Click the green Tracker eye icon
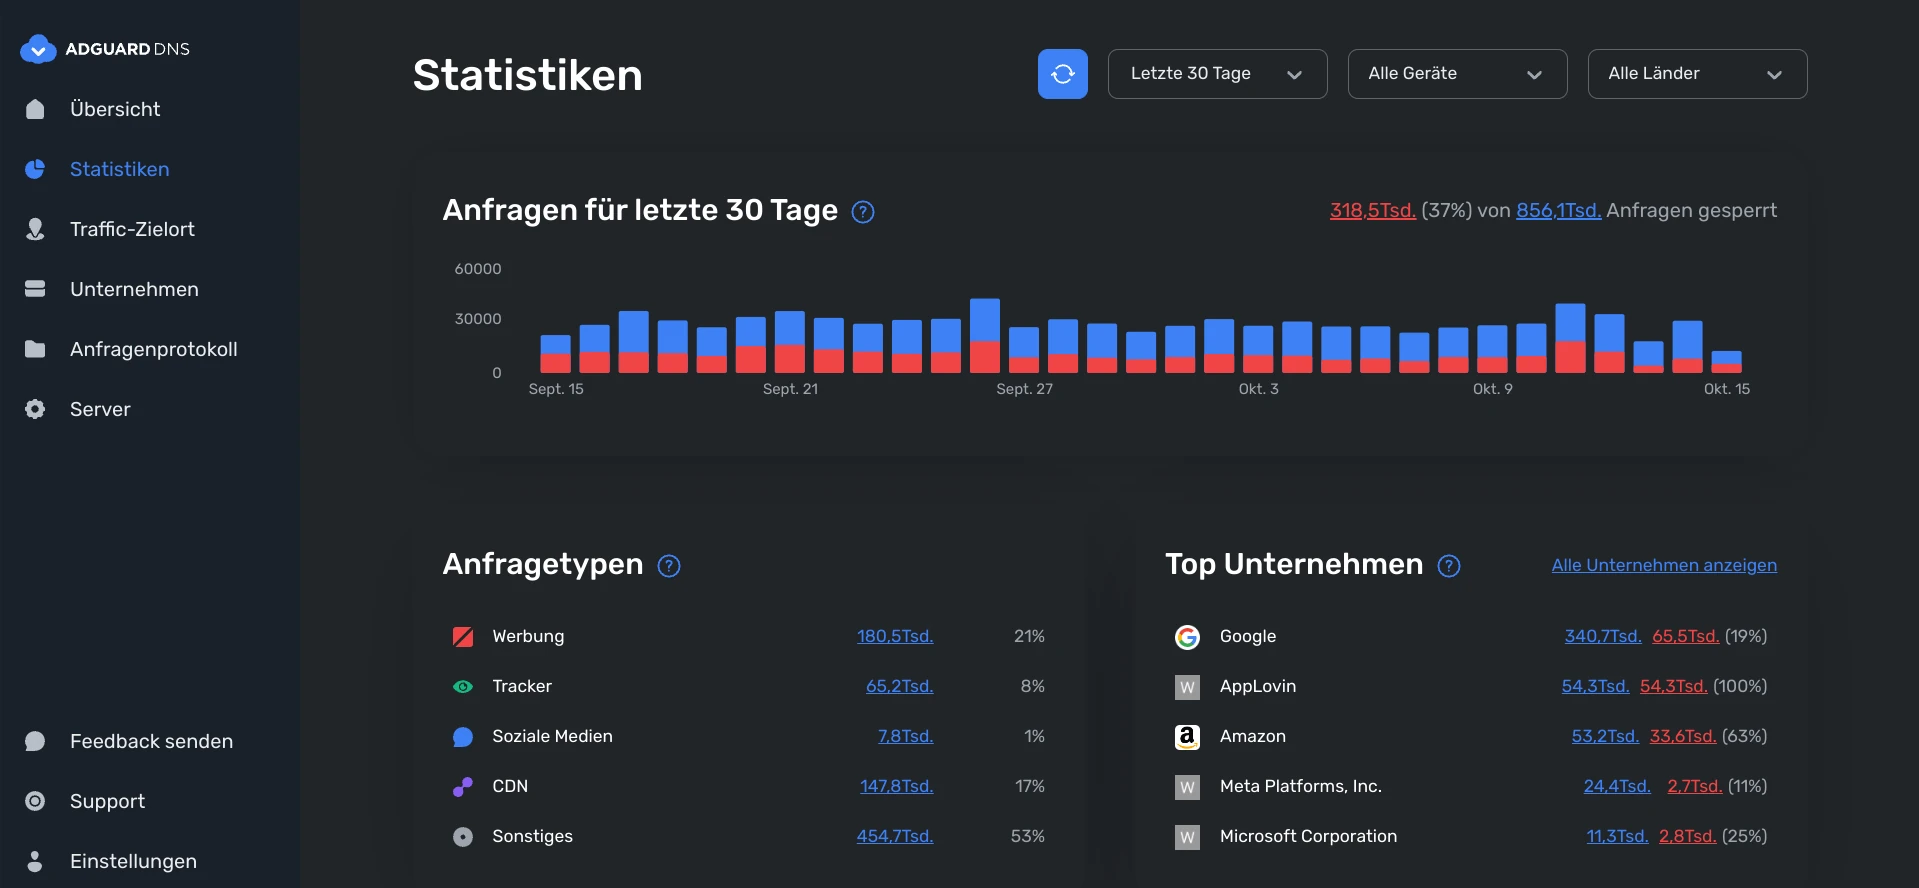 (463, 687)
